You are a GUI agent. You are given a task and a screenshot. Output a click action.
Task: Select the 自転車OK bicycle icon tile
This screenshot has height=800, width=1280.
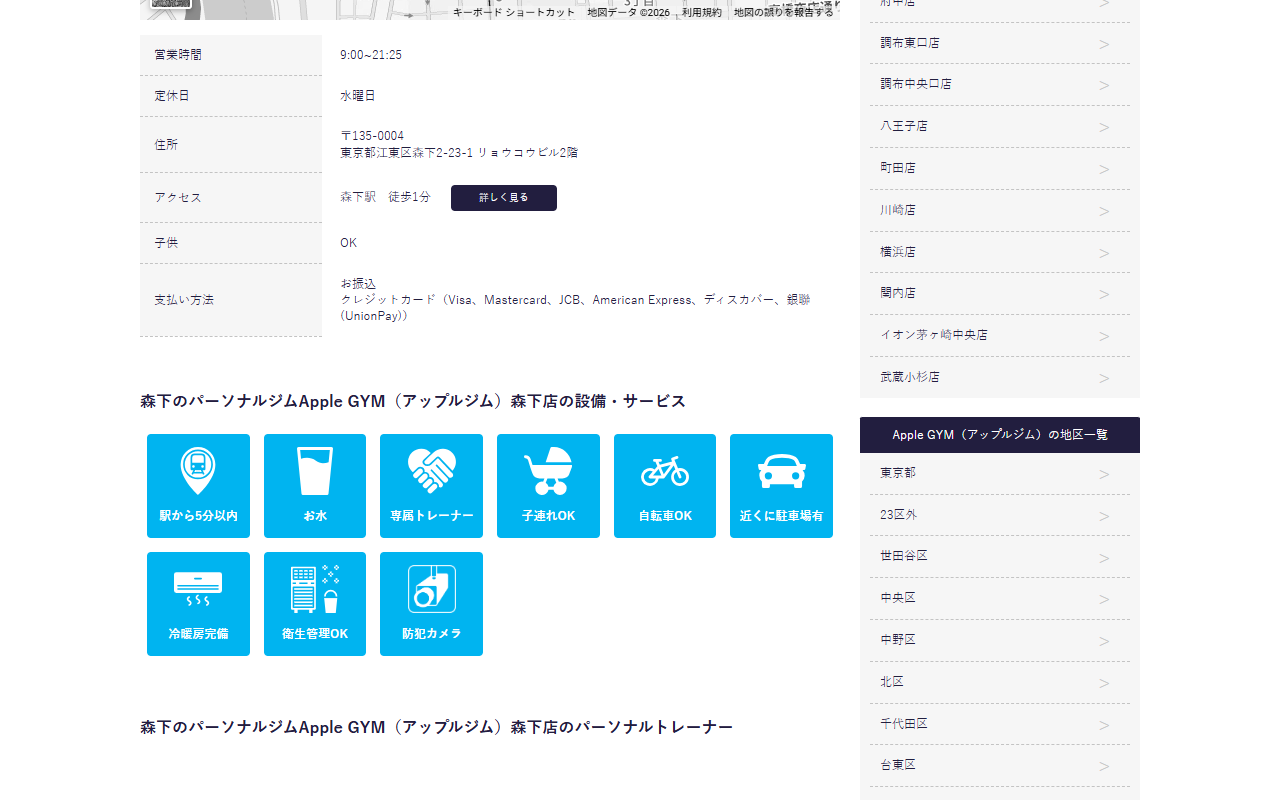(665, 486)
